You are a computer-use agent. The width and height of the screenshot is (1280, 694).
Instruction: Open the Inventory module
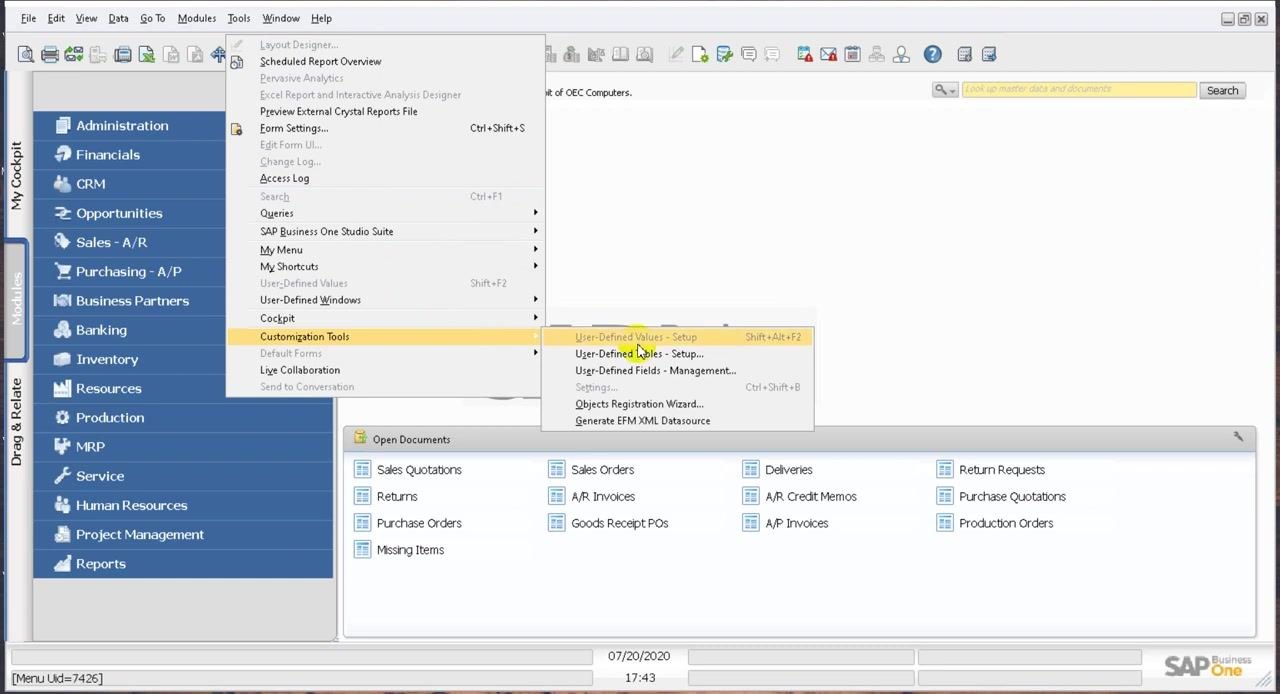pos(107,359)
